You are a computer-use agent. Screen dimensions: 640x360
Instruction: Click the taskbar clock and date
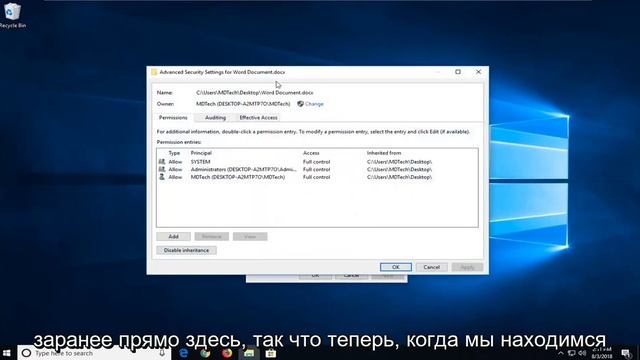click(x=602, y=353)
